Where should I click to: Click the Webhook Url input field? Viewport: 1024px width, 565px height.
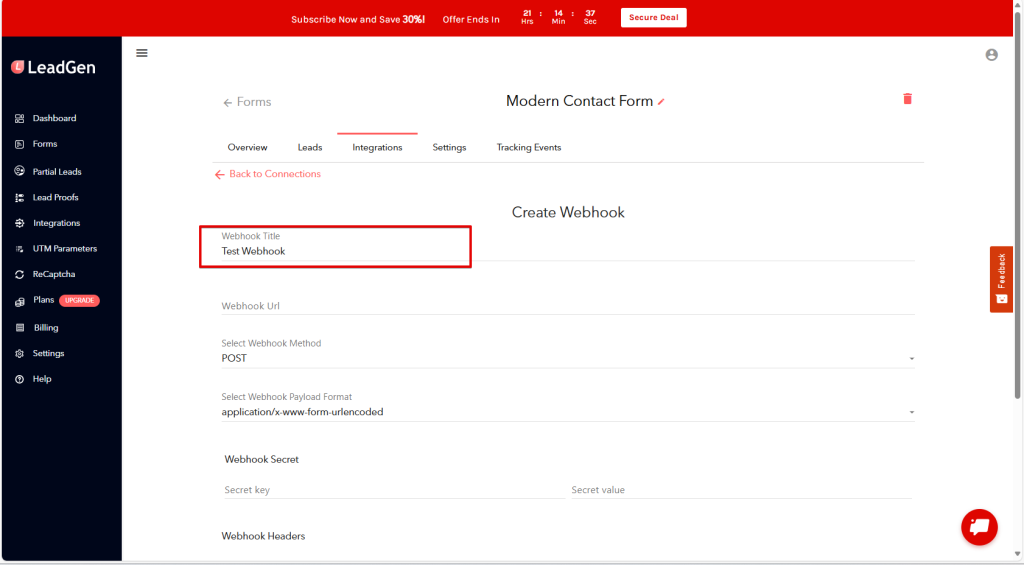click(x=567, y=306)
